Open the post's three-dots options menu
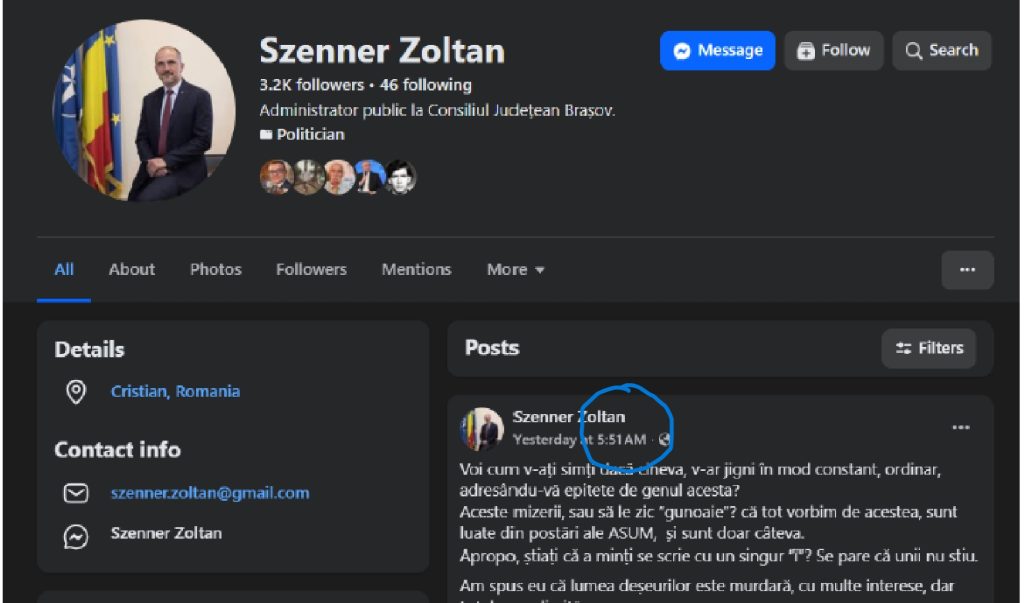 pyautogui.click(x=961, y=428)
